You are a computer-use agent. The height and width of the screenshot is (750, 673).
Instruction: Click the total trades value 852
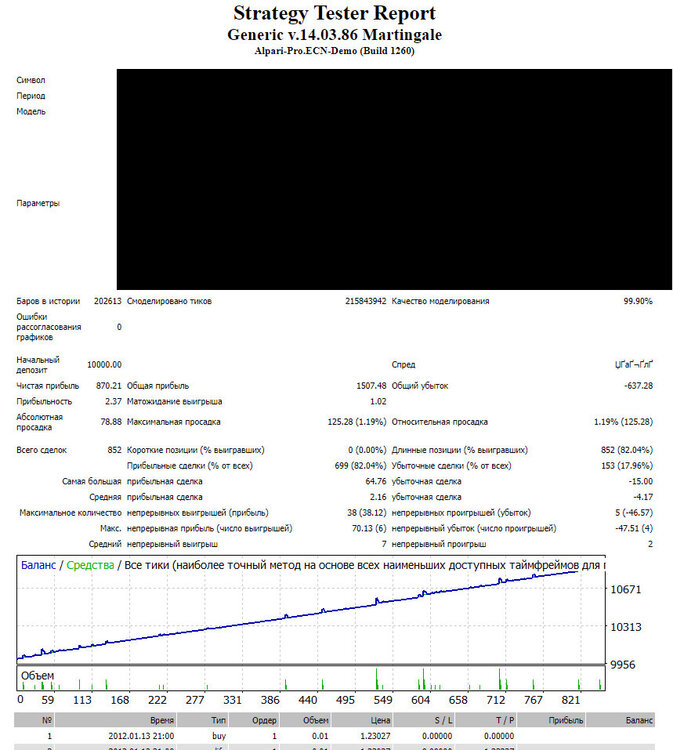click(114, 450)
